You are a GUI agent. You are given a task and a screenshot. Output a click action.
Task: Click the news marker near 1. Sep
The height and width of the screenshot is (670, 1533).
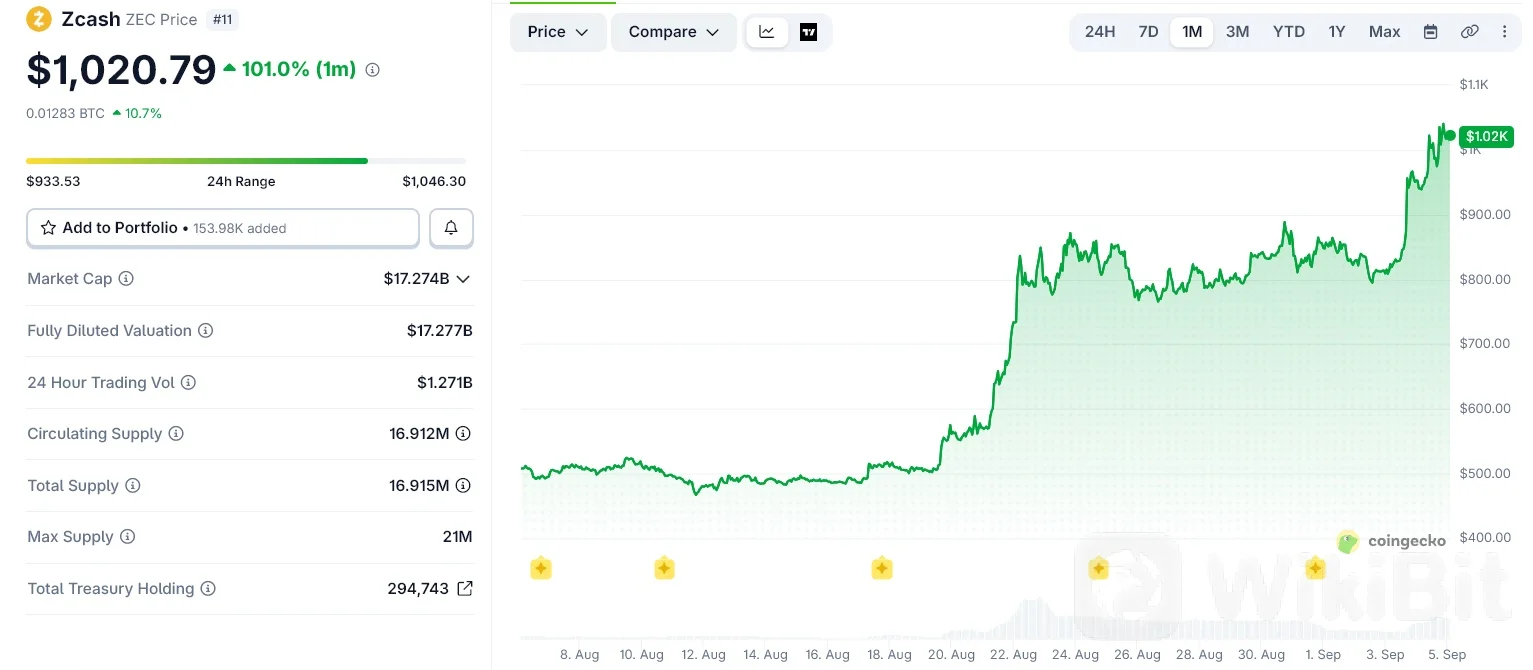click(1315, 569)
